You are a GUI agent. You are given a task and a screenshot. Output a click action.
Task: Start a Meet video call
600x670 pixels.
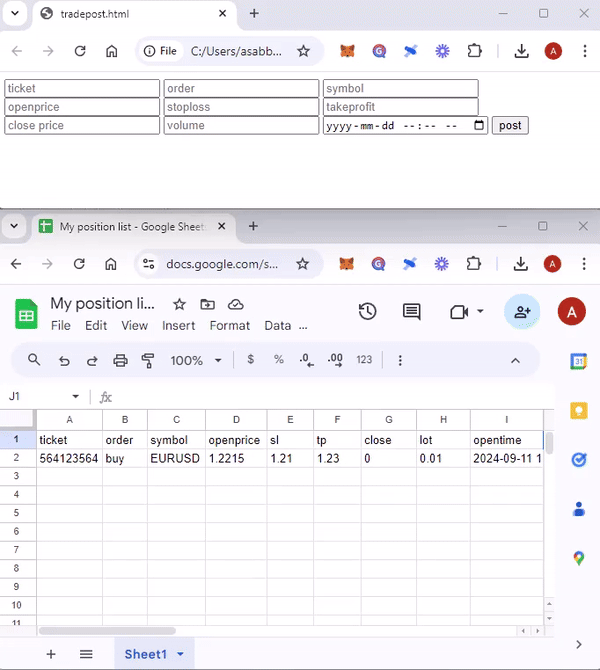(x=459, y=312)
